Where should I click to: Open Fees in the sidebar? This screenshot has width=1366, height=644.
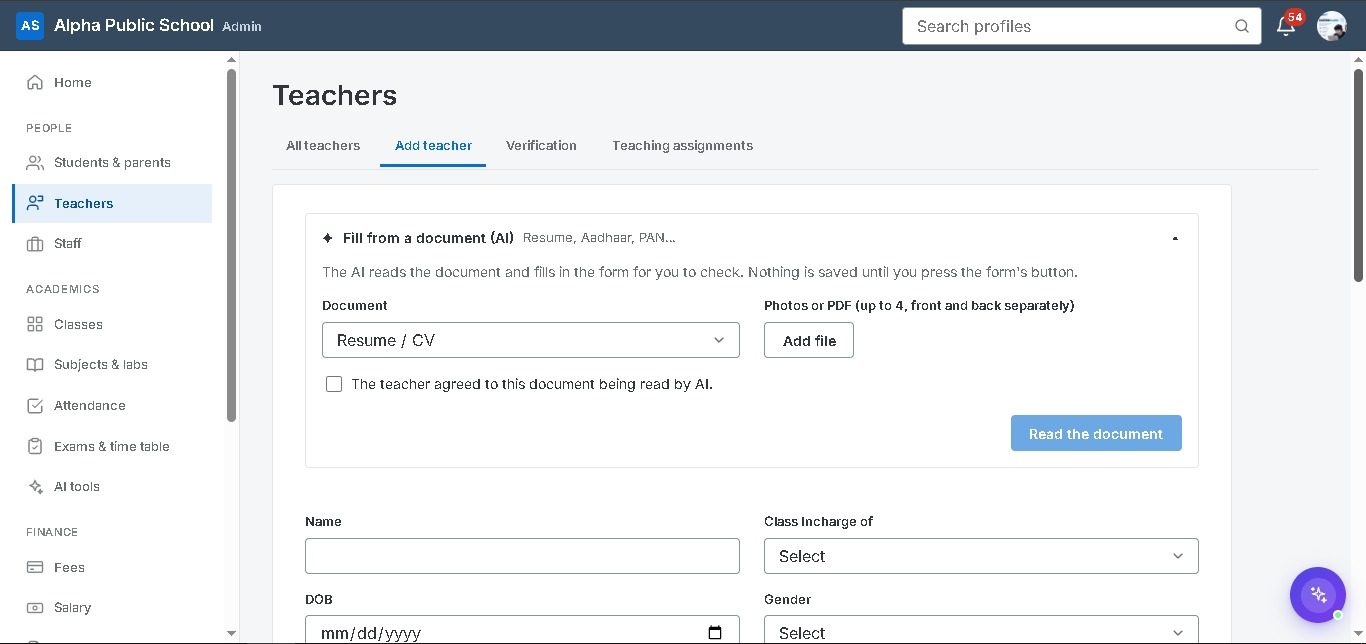(112, 567)
